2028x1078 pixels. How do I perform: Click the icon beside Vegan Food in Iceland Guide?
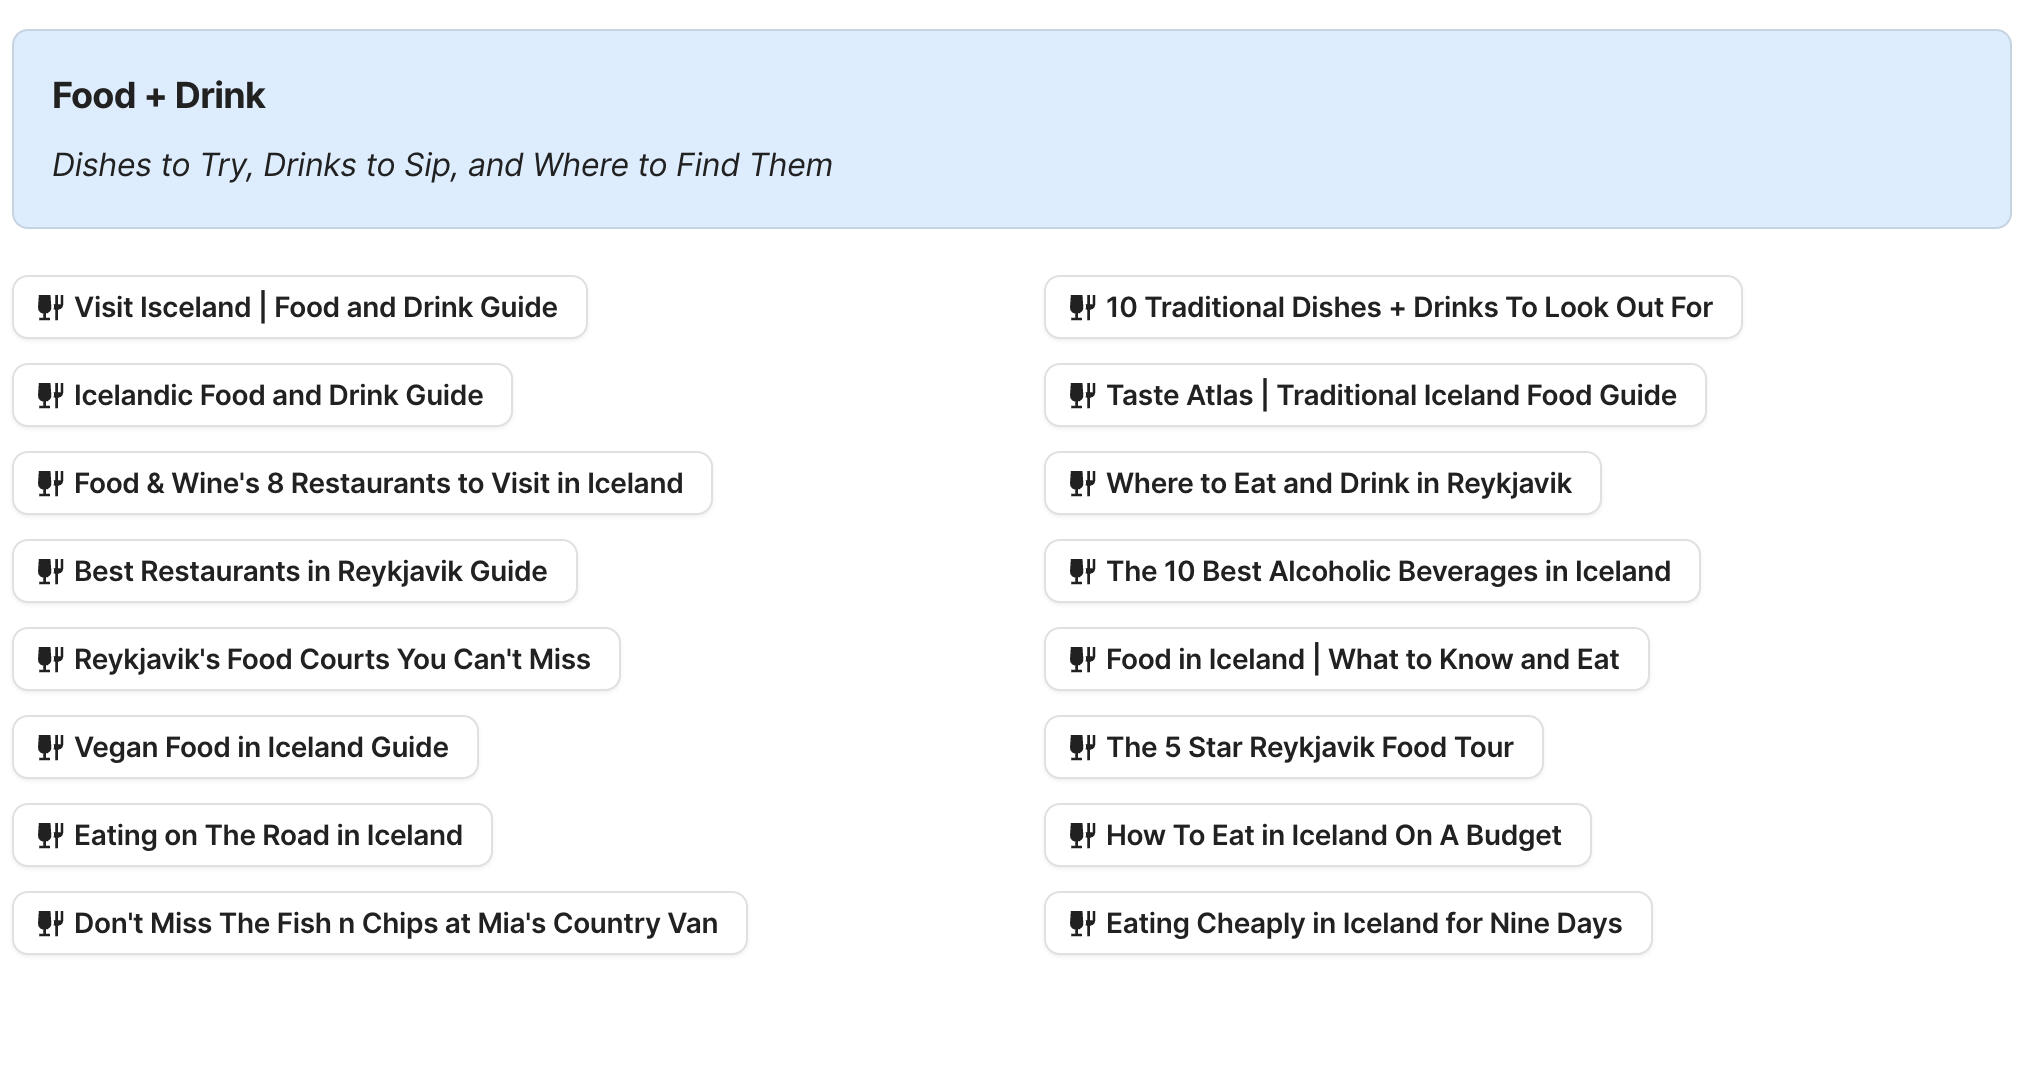pos(50,747)
